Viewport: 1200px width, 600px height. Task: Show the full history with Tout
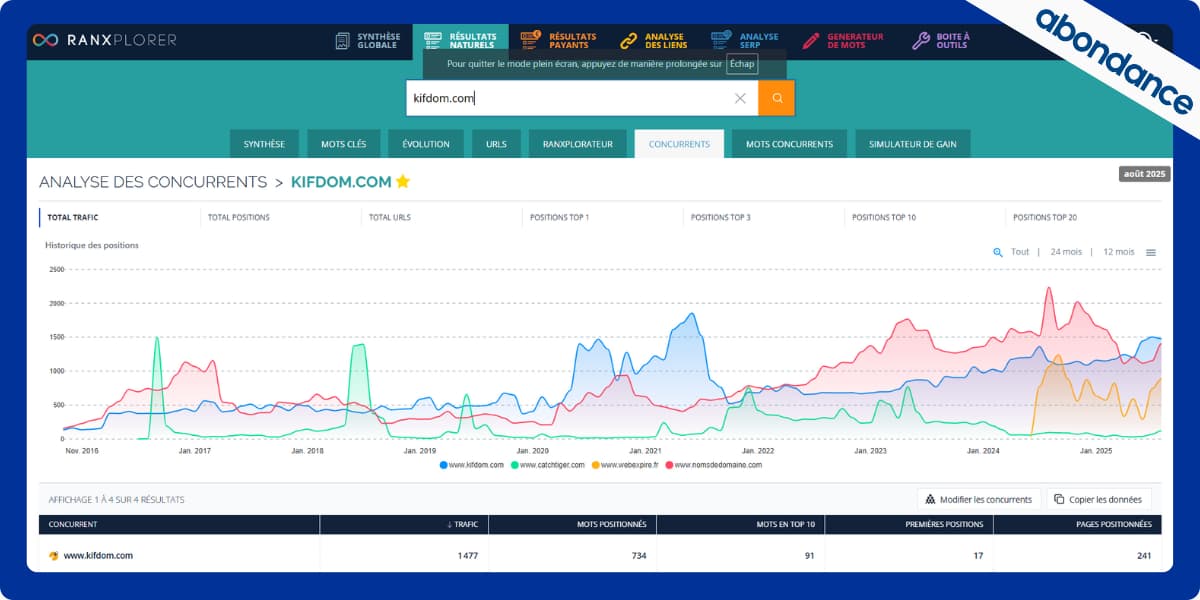tap(1020, 252)
